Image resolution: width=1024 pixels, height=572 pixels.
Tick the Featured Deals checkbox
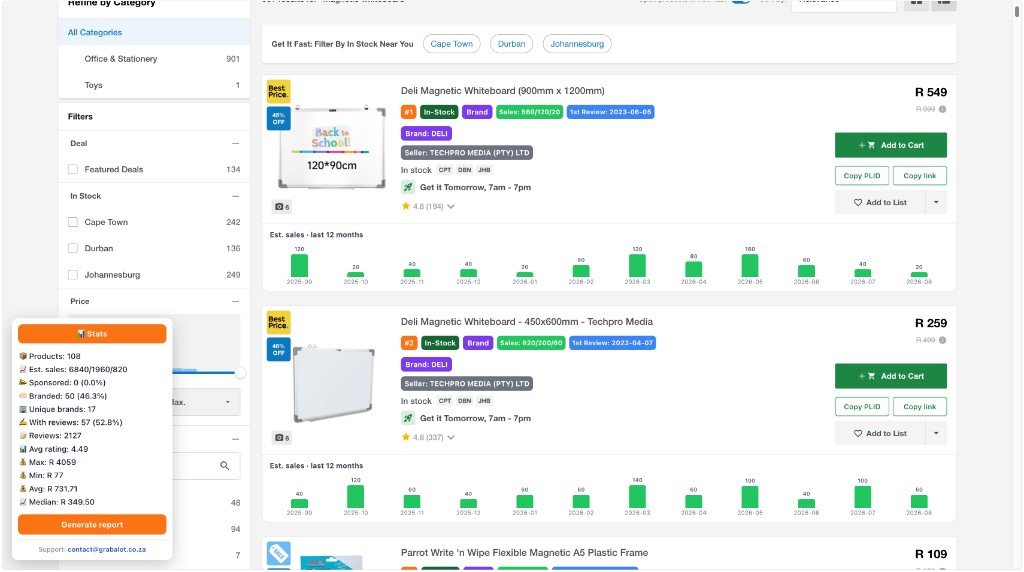(73, 170)
